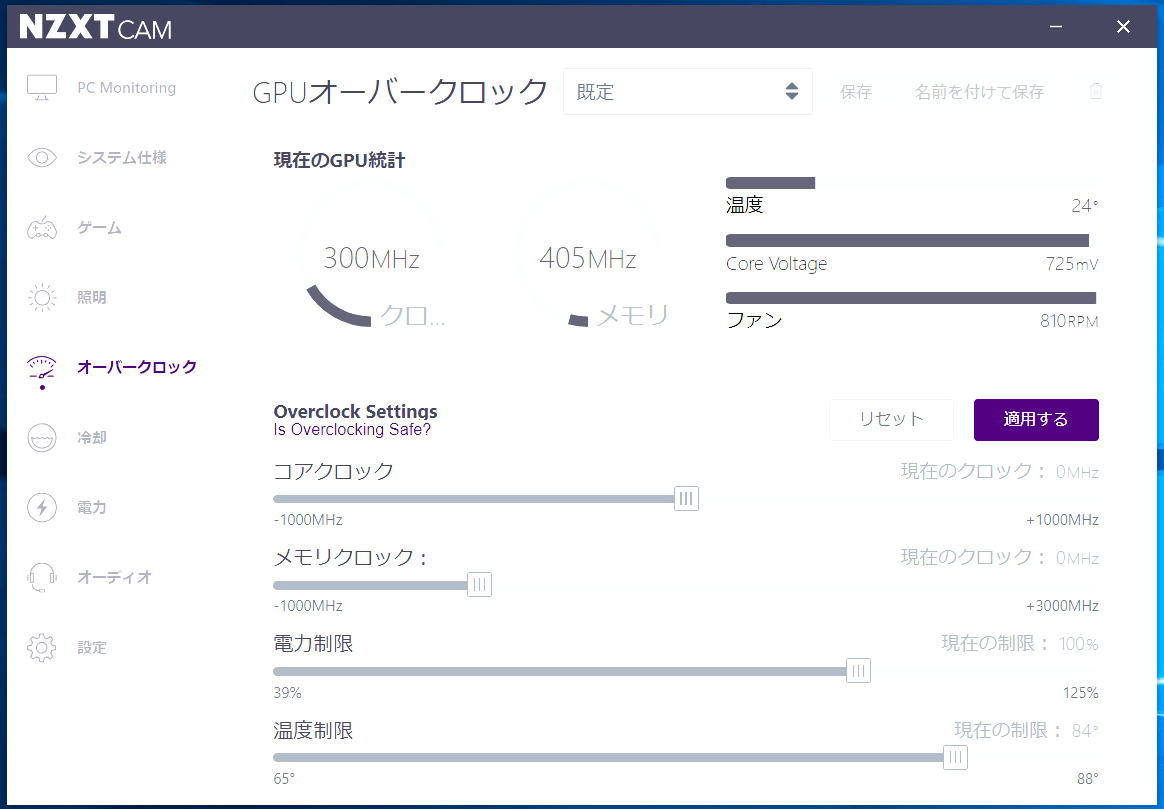Open the 照明 lighting section

coord(92,298)
